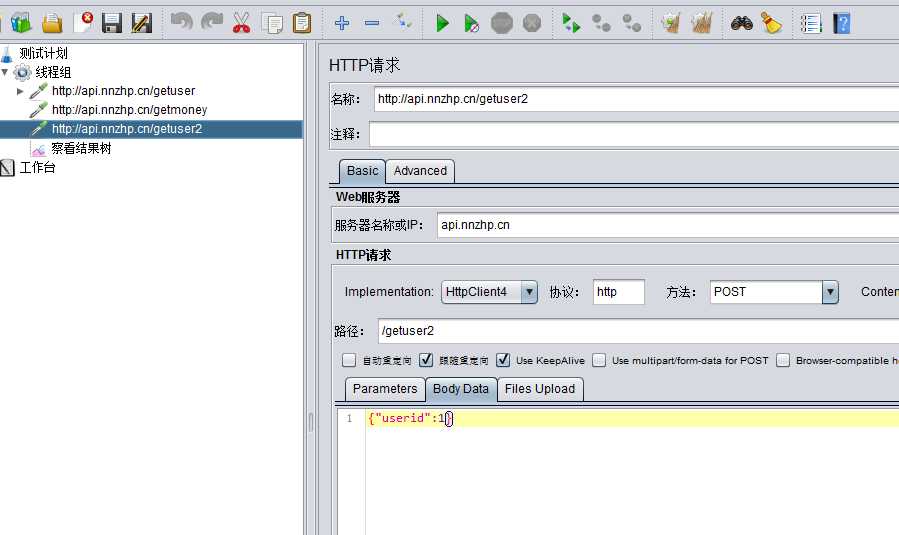
Task: Click the 路径 path field
Action: click(x=638, y=331)
